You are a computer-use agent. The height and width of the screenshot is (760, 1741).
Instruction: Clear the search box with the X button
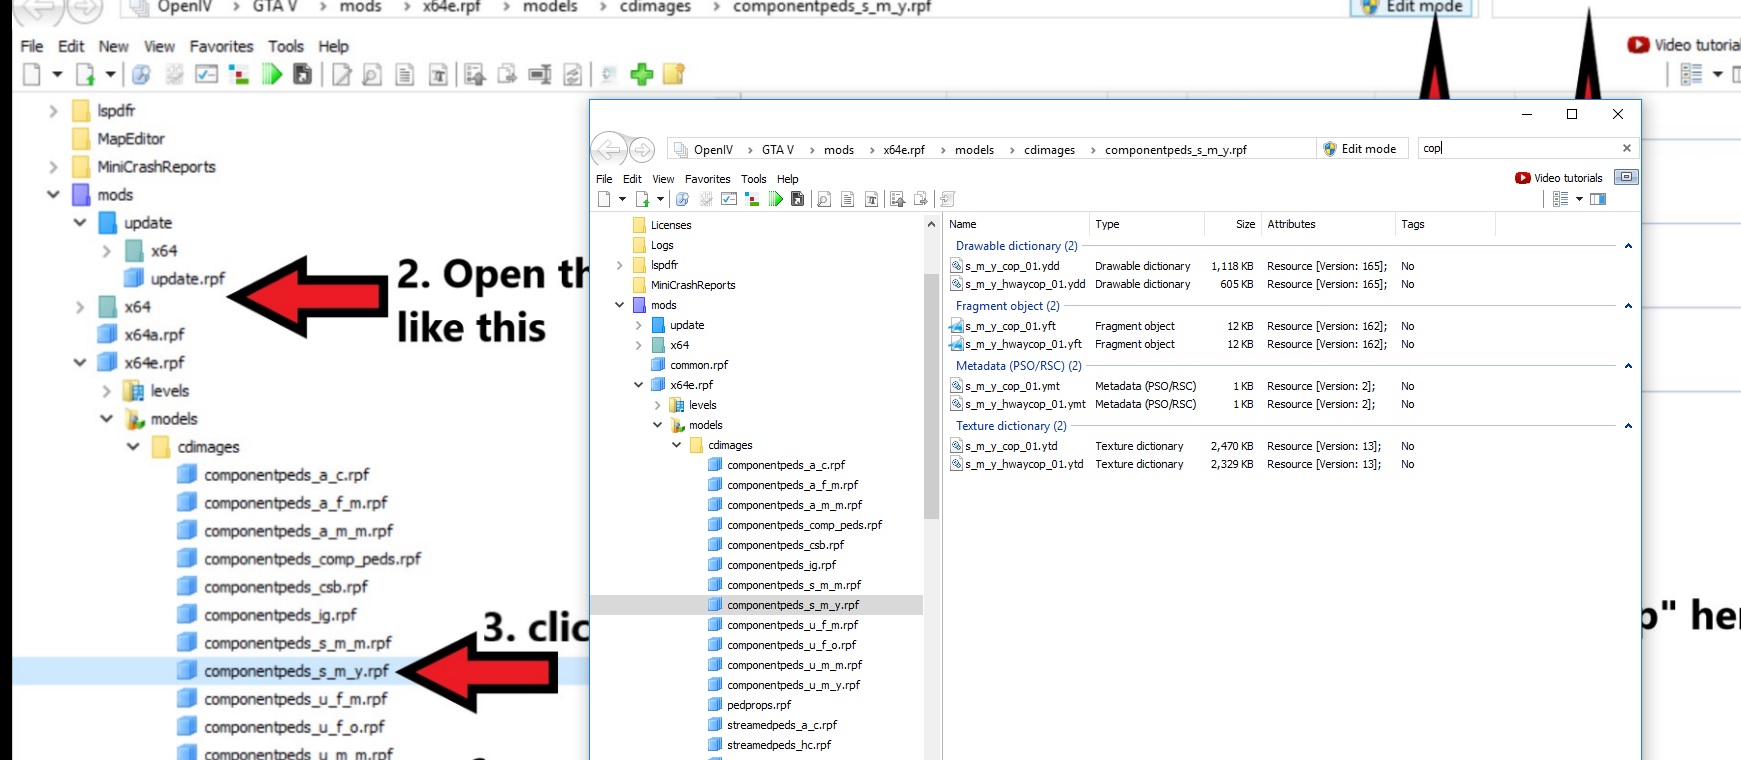click(1627, 148)
